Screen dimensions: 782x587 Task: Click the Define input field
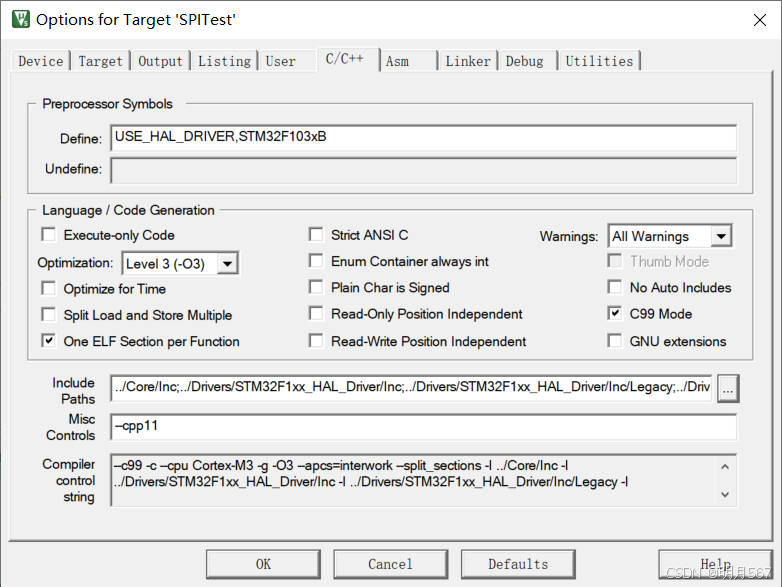[x=423, y=138]
